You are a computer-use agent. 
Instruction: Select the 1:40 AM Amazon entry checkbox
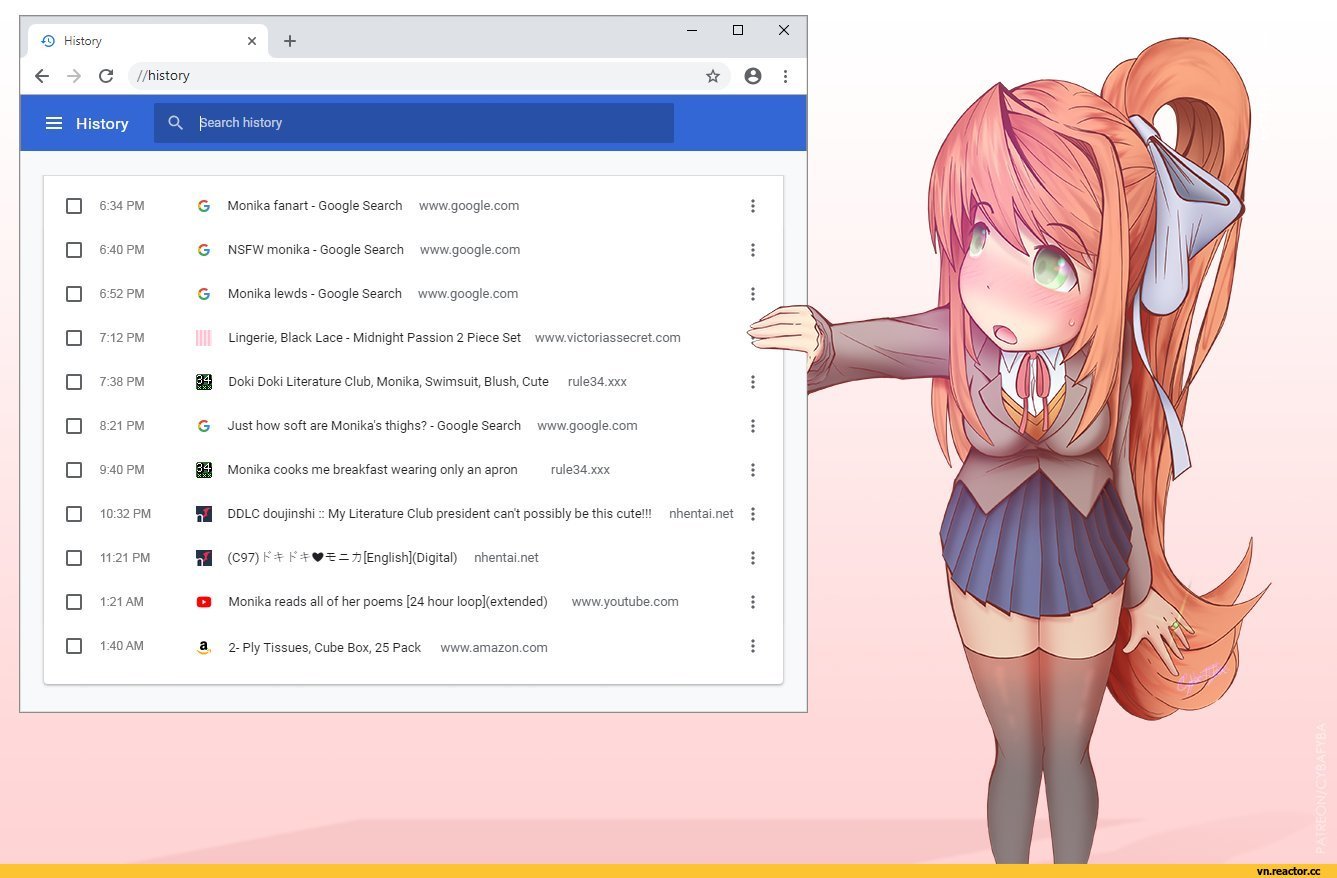[74, 646]
